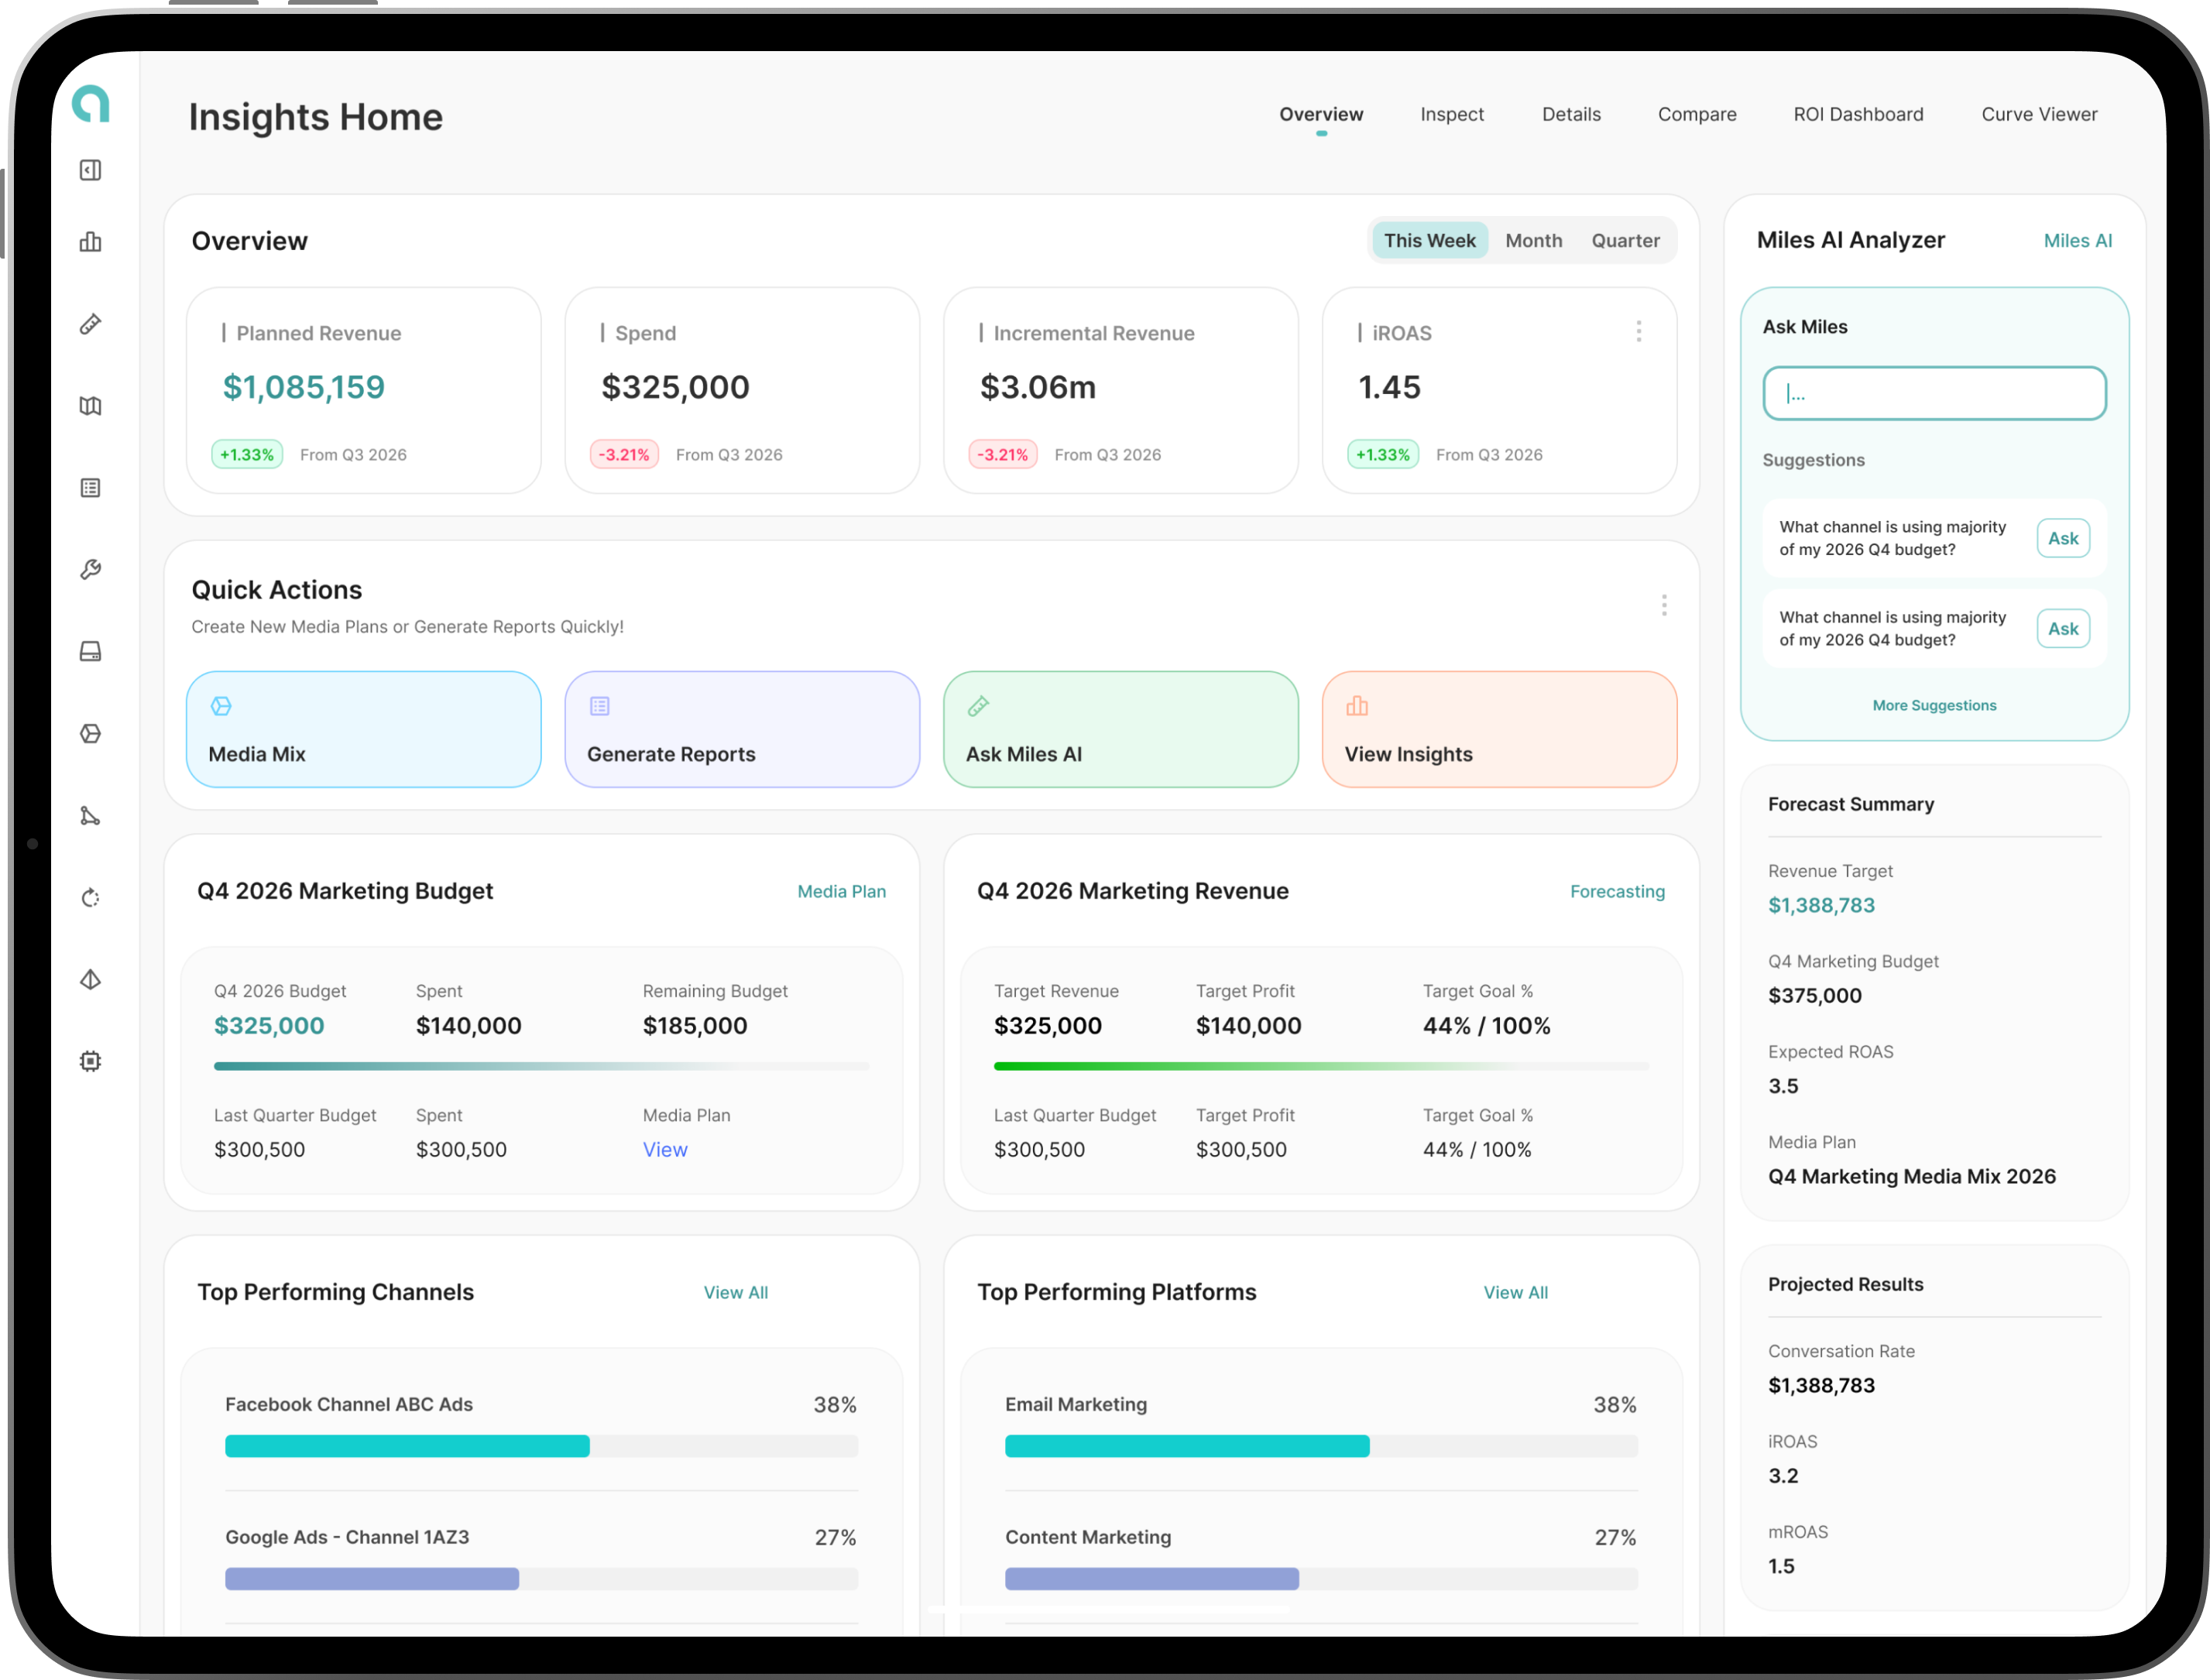Open View All for Top Performing Channels
The width and height of the screenshot is (2210, 1680).
(x=736, y=1293)
